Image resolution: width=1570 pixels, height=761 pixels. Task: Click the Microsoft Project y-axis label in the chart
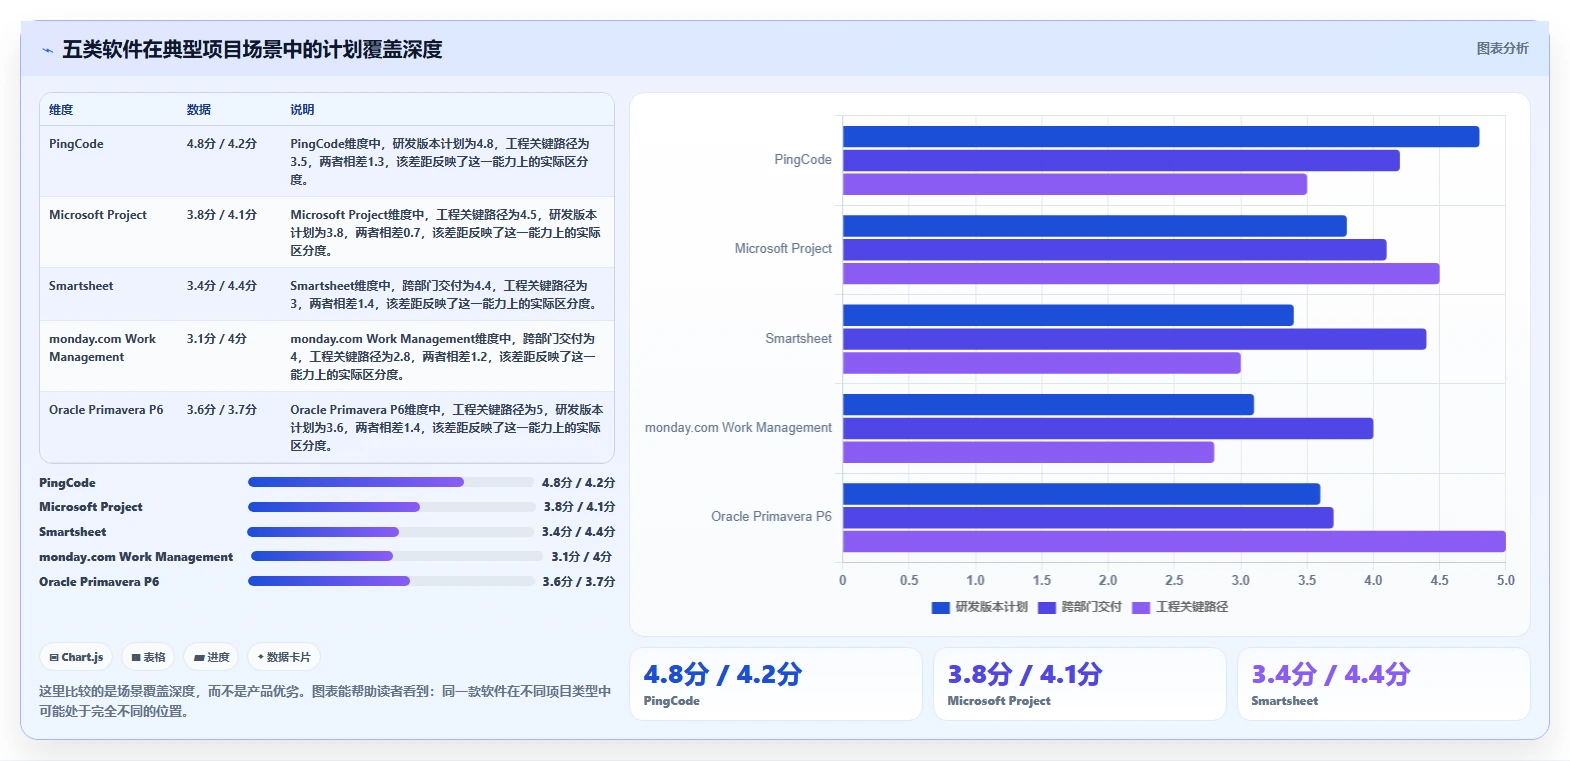pos(783,249)
